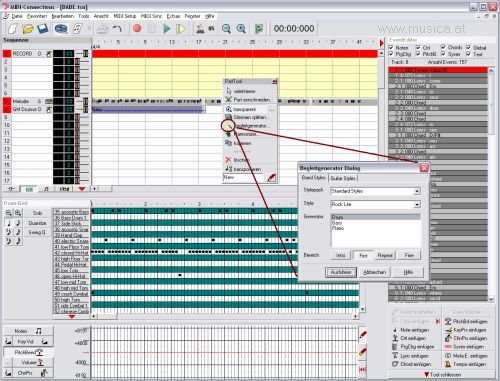Toggle the PitchB checkbox in event editor
Image resolution: width=500 pixels, height=381 pixels.
point(418,54)
